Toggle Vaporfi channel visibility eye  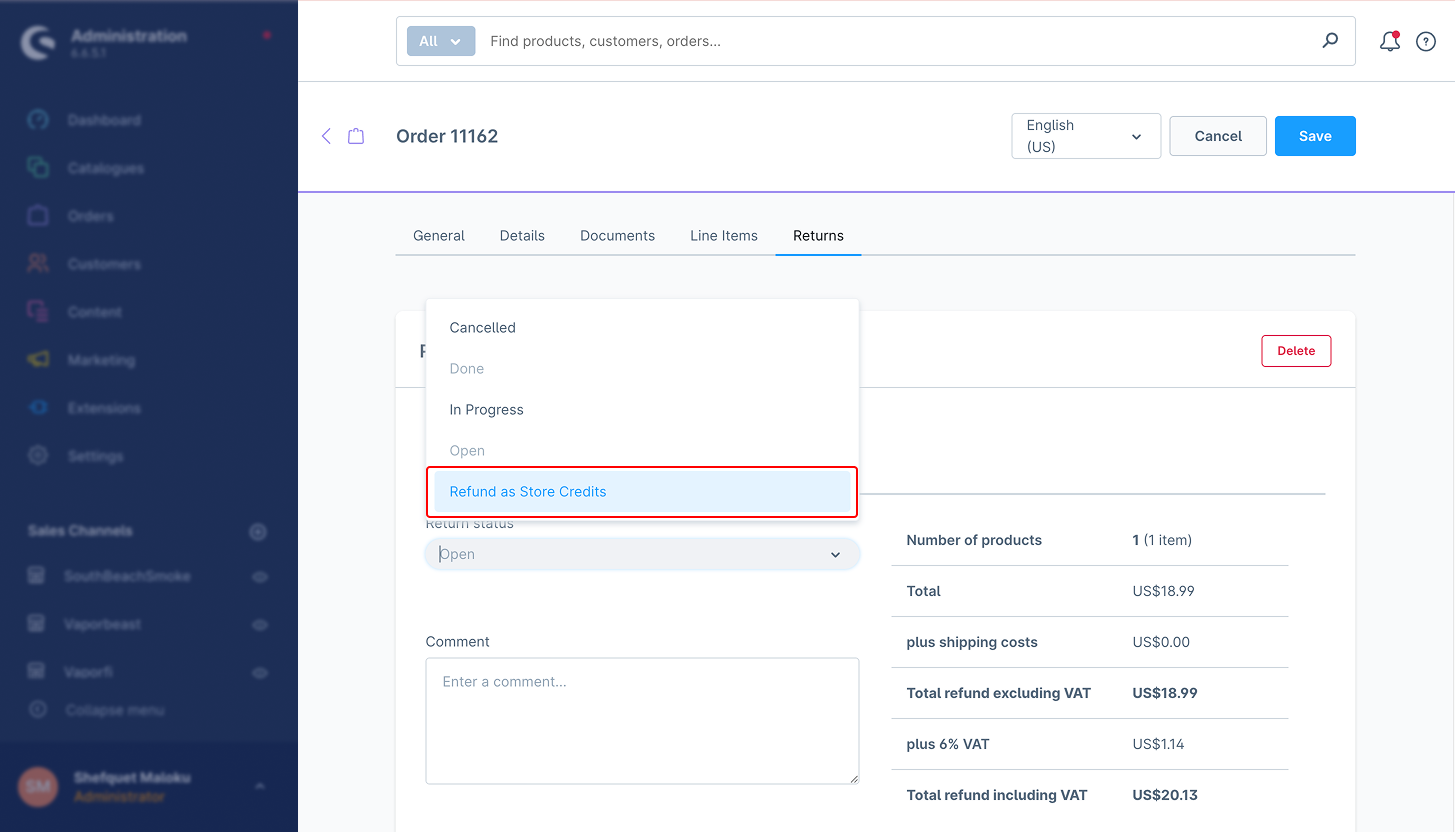[x=260, y=673]
